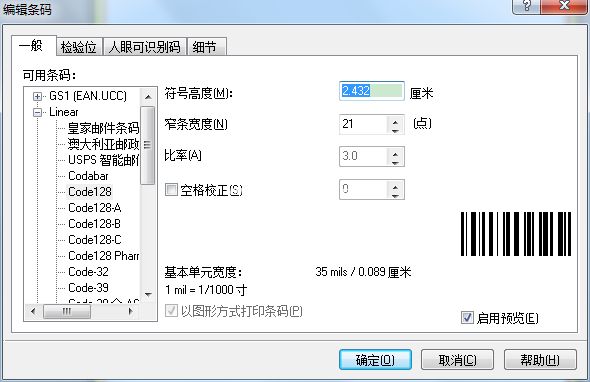Viewport: 590px width, 382px height.
Task: Switch to the 一般 tab
Action: click(33, 46)
